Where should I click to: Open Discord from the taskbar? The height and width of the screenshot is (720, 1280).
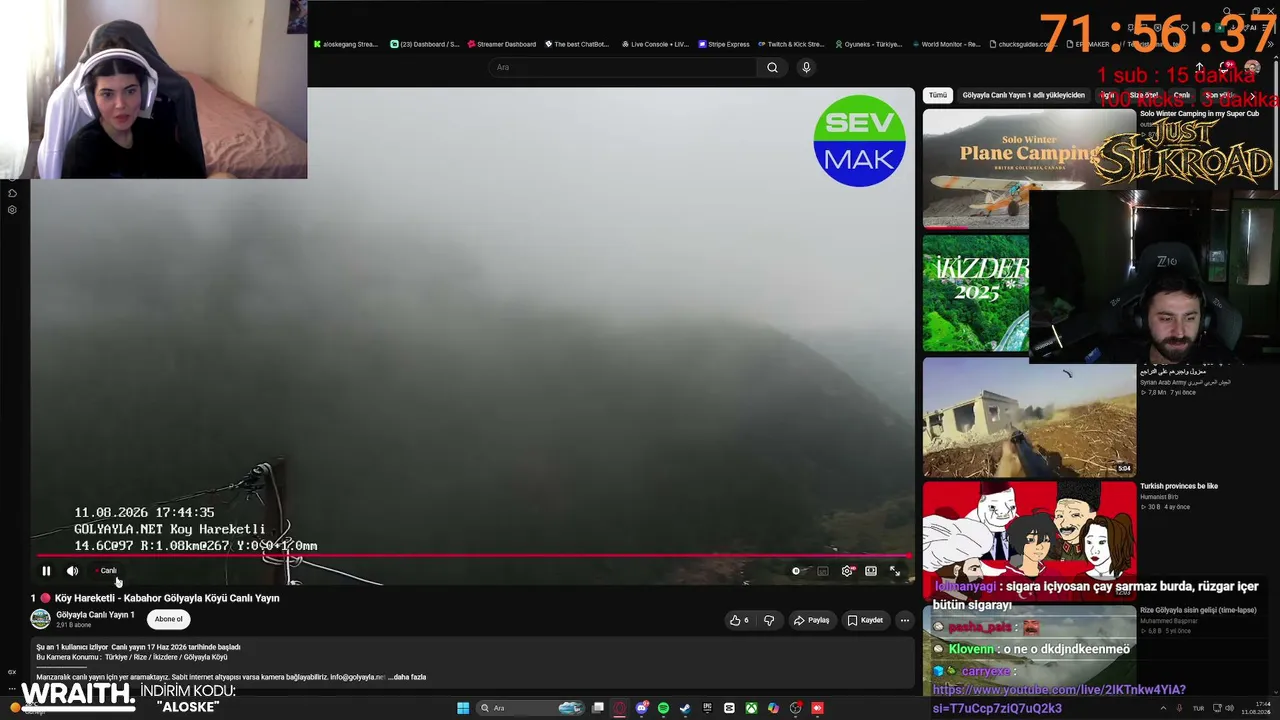[642, 708]
